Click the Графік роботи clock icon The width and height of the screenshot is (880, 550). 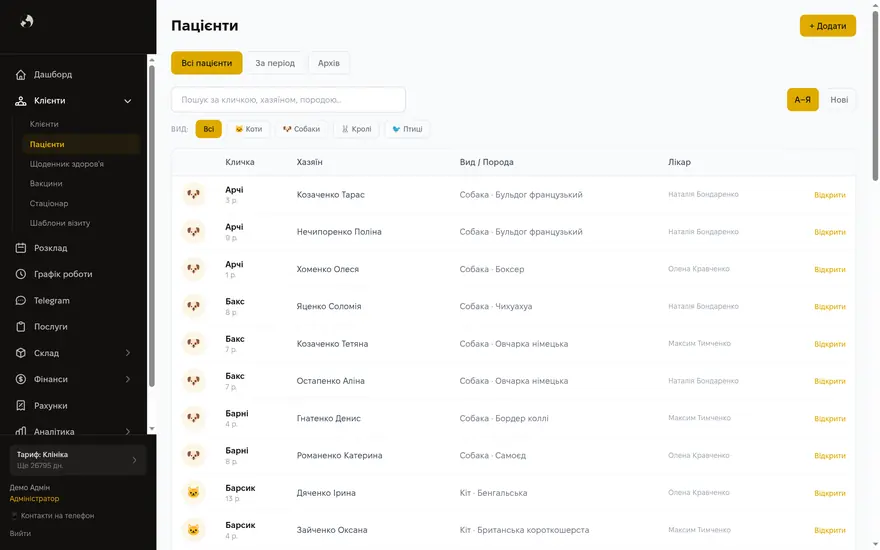click(21, 274)
